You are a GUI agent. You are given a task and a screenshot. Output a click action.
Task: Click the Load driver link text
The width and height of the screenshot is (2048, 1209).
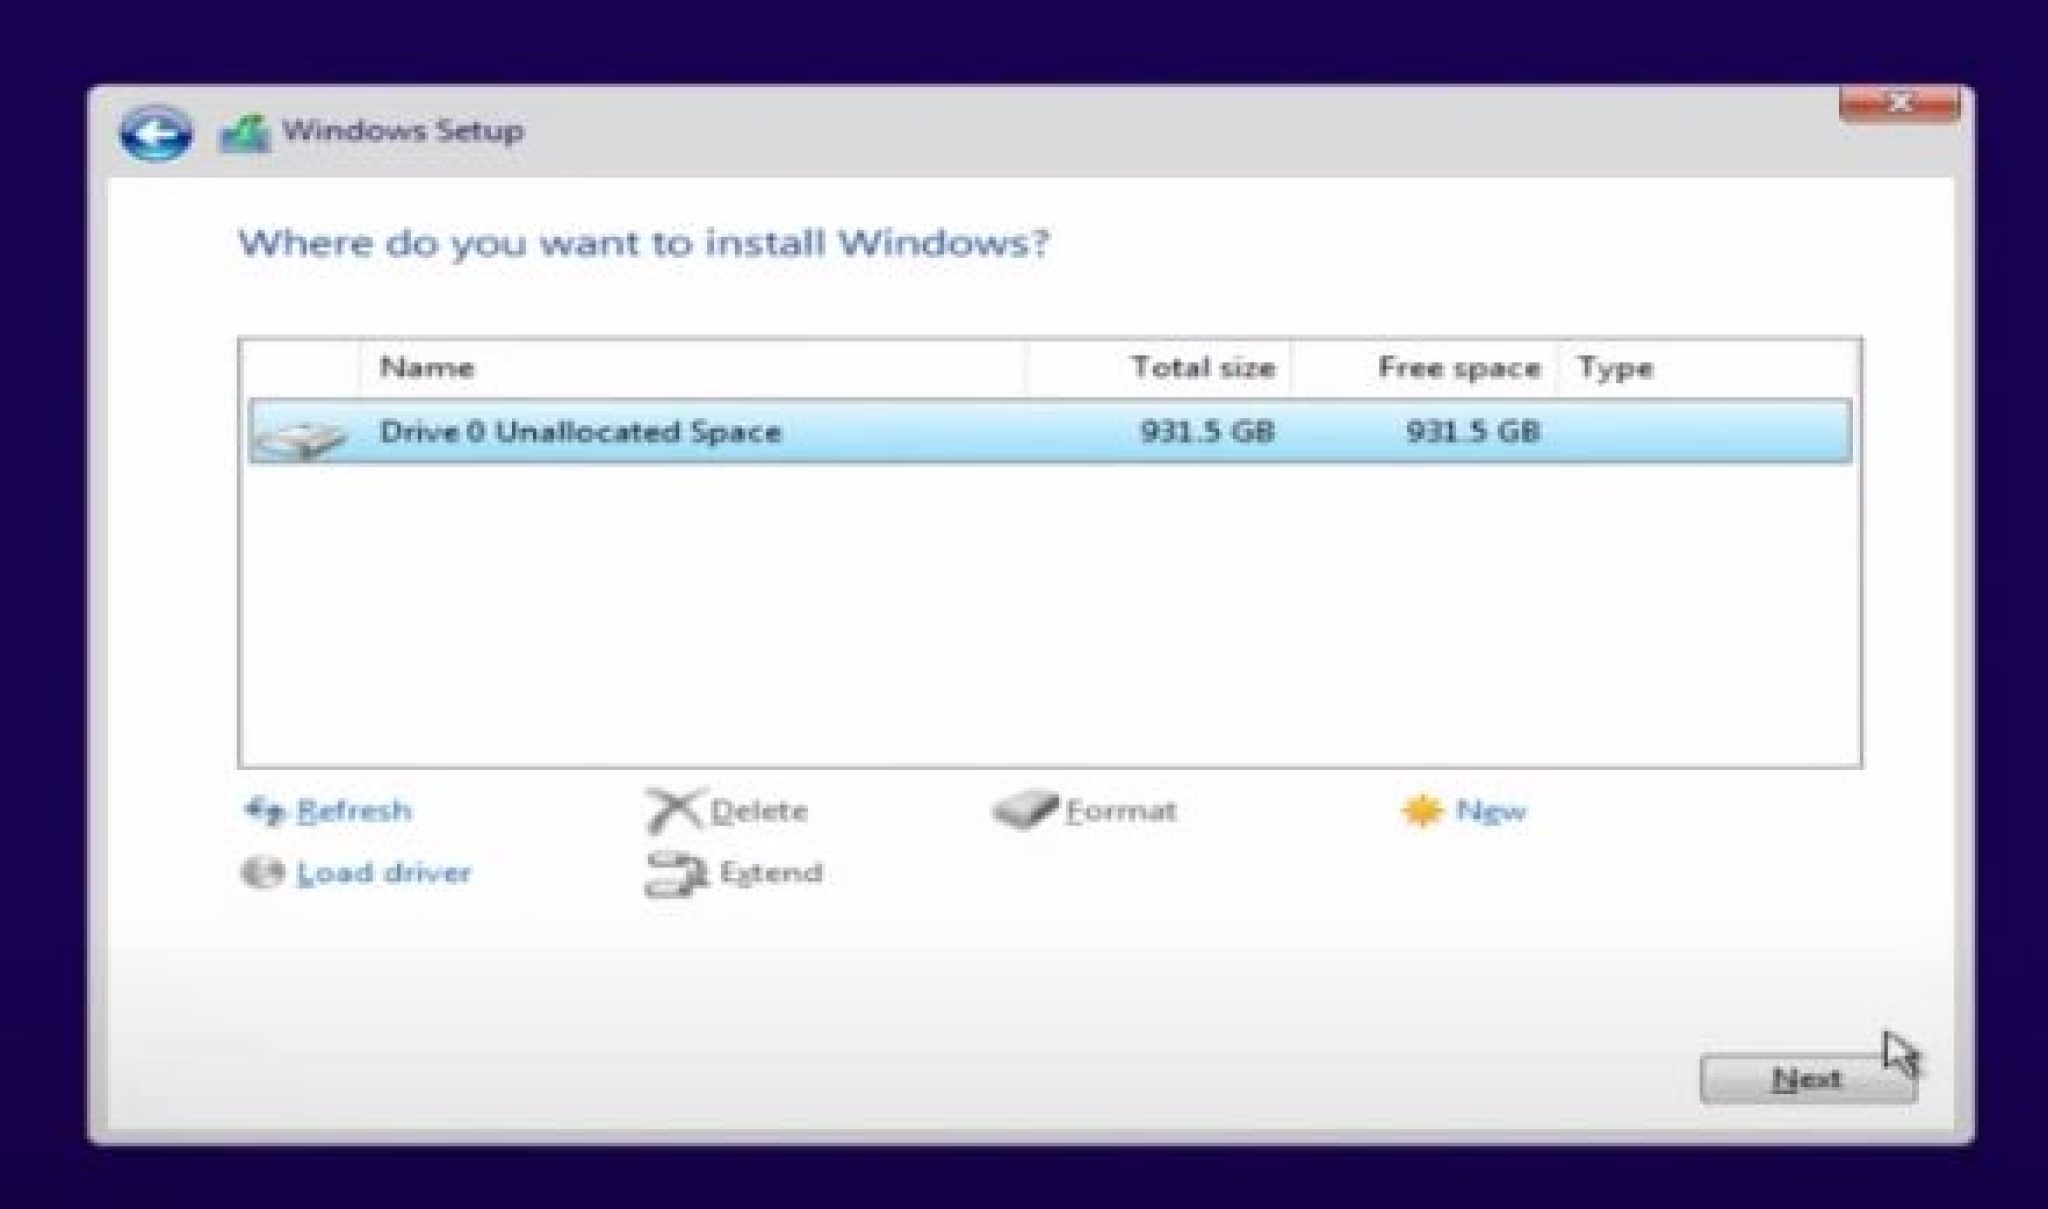(384, 873)
